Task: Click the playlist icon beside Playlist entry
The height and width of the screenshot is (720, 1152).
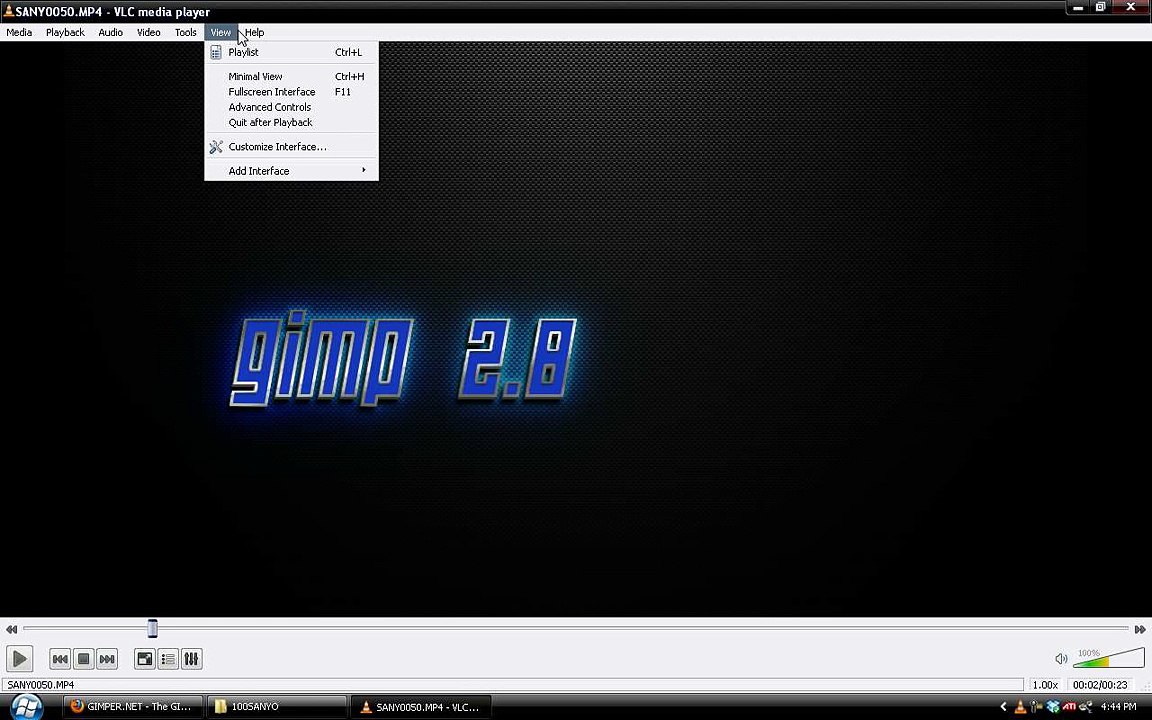Action: 215,52
